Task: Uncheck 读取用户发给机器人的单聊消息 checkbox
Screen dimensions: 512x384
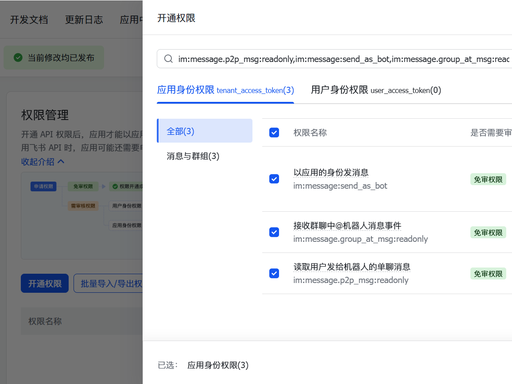Action: click(274, 273)
